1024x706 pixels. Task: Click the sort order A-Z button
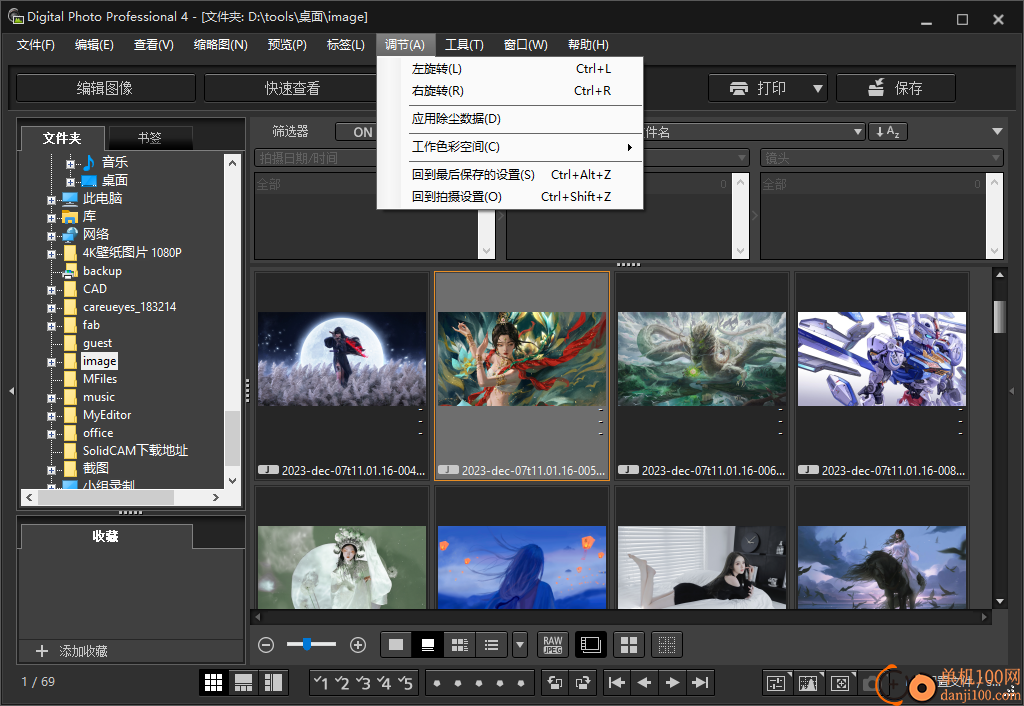click(888, 132)
